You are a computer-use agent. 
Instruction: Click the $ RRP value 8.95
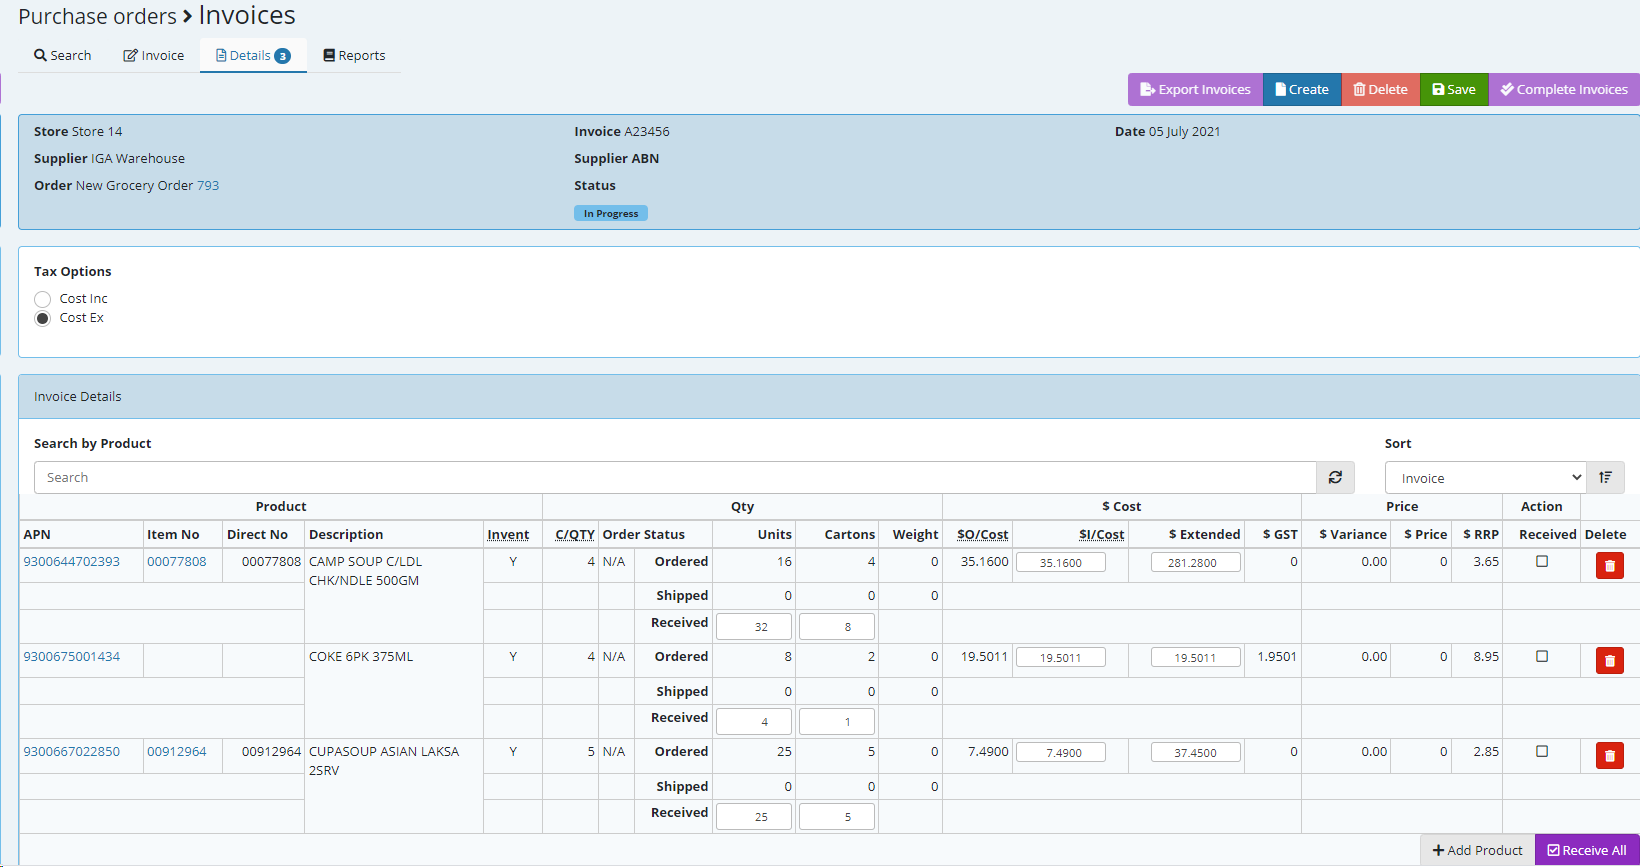1486,656
